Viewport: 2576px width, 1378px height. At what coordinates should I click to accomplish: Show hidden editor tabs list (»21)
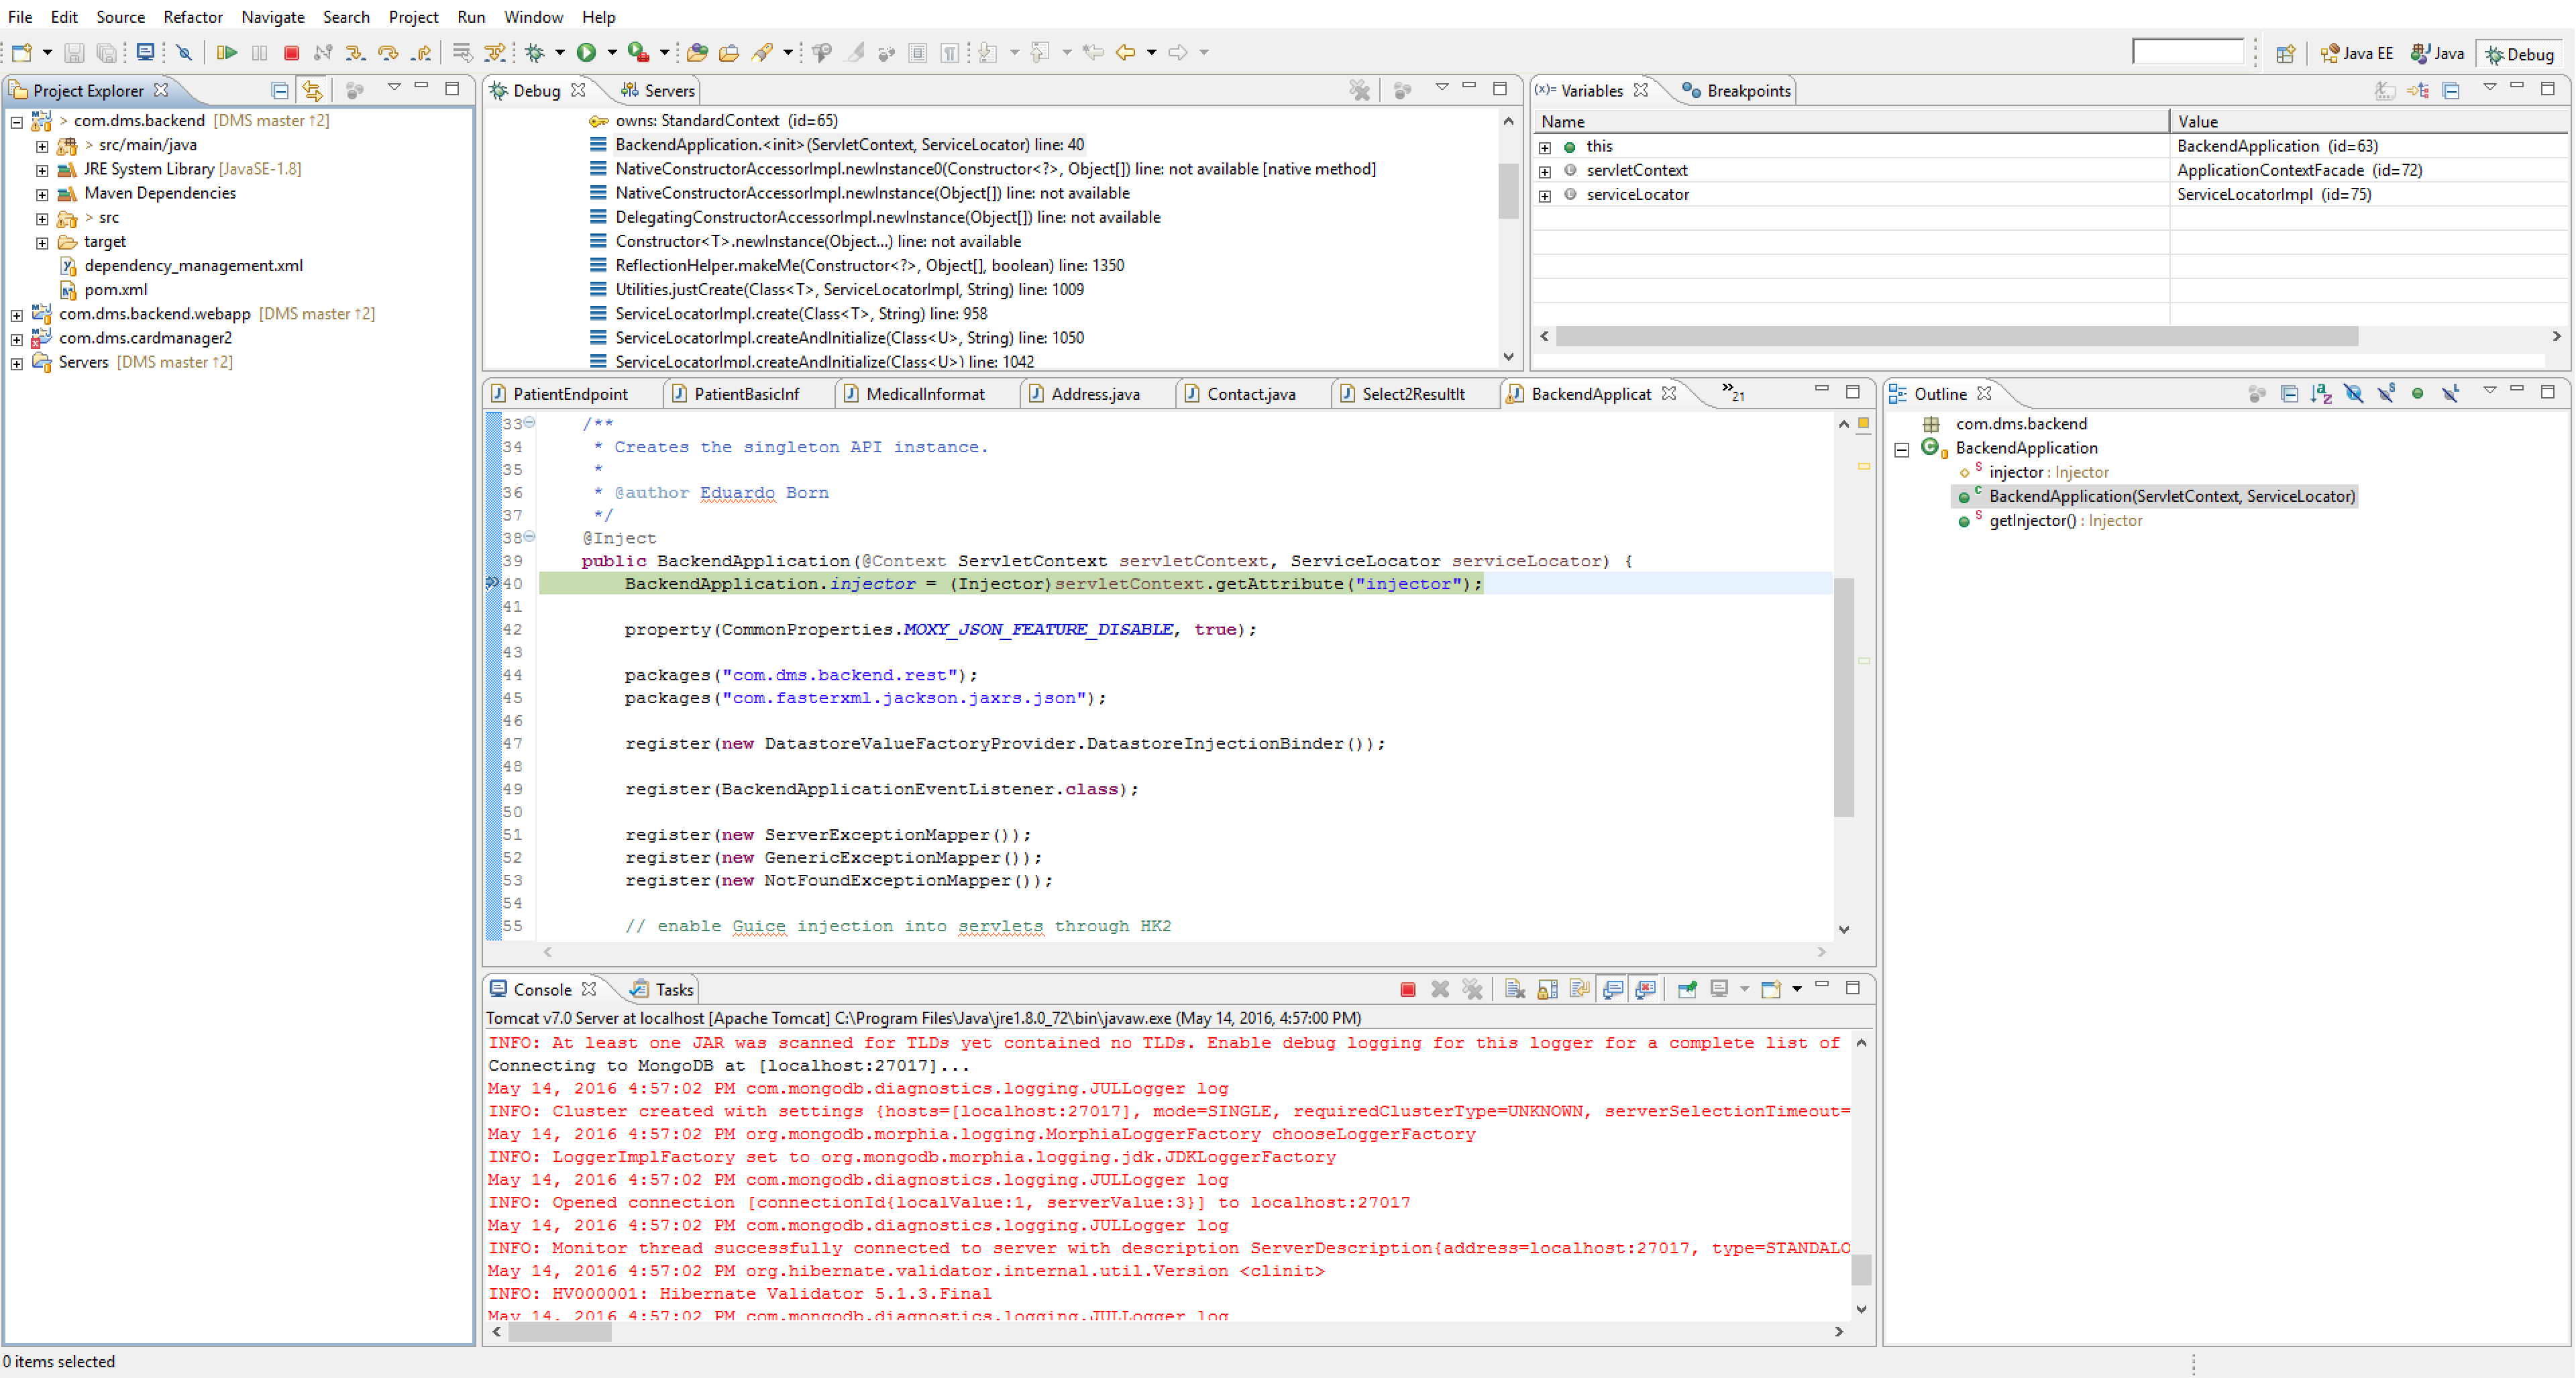tap(1732, 393)
